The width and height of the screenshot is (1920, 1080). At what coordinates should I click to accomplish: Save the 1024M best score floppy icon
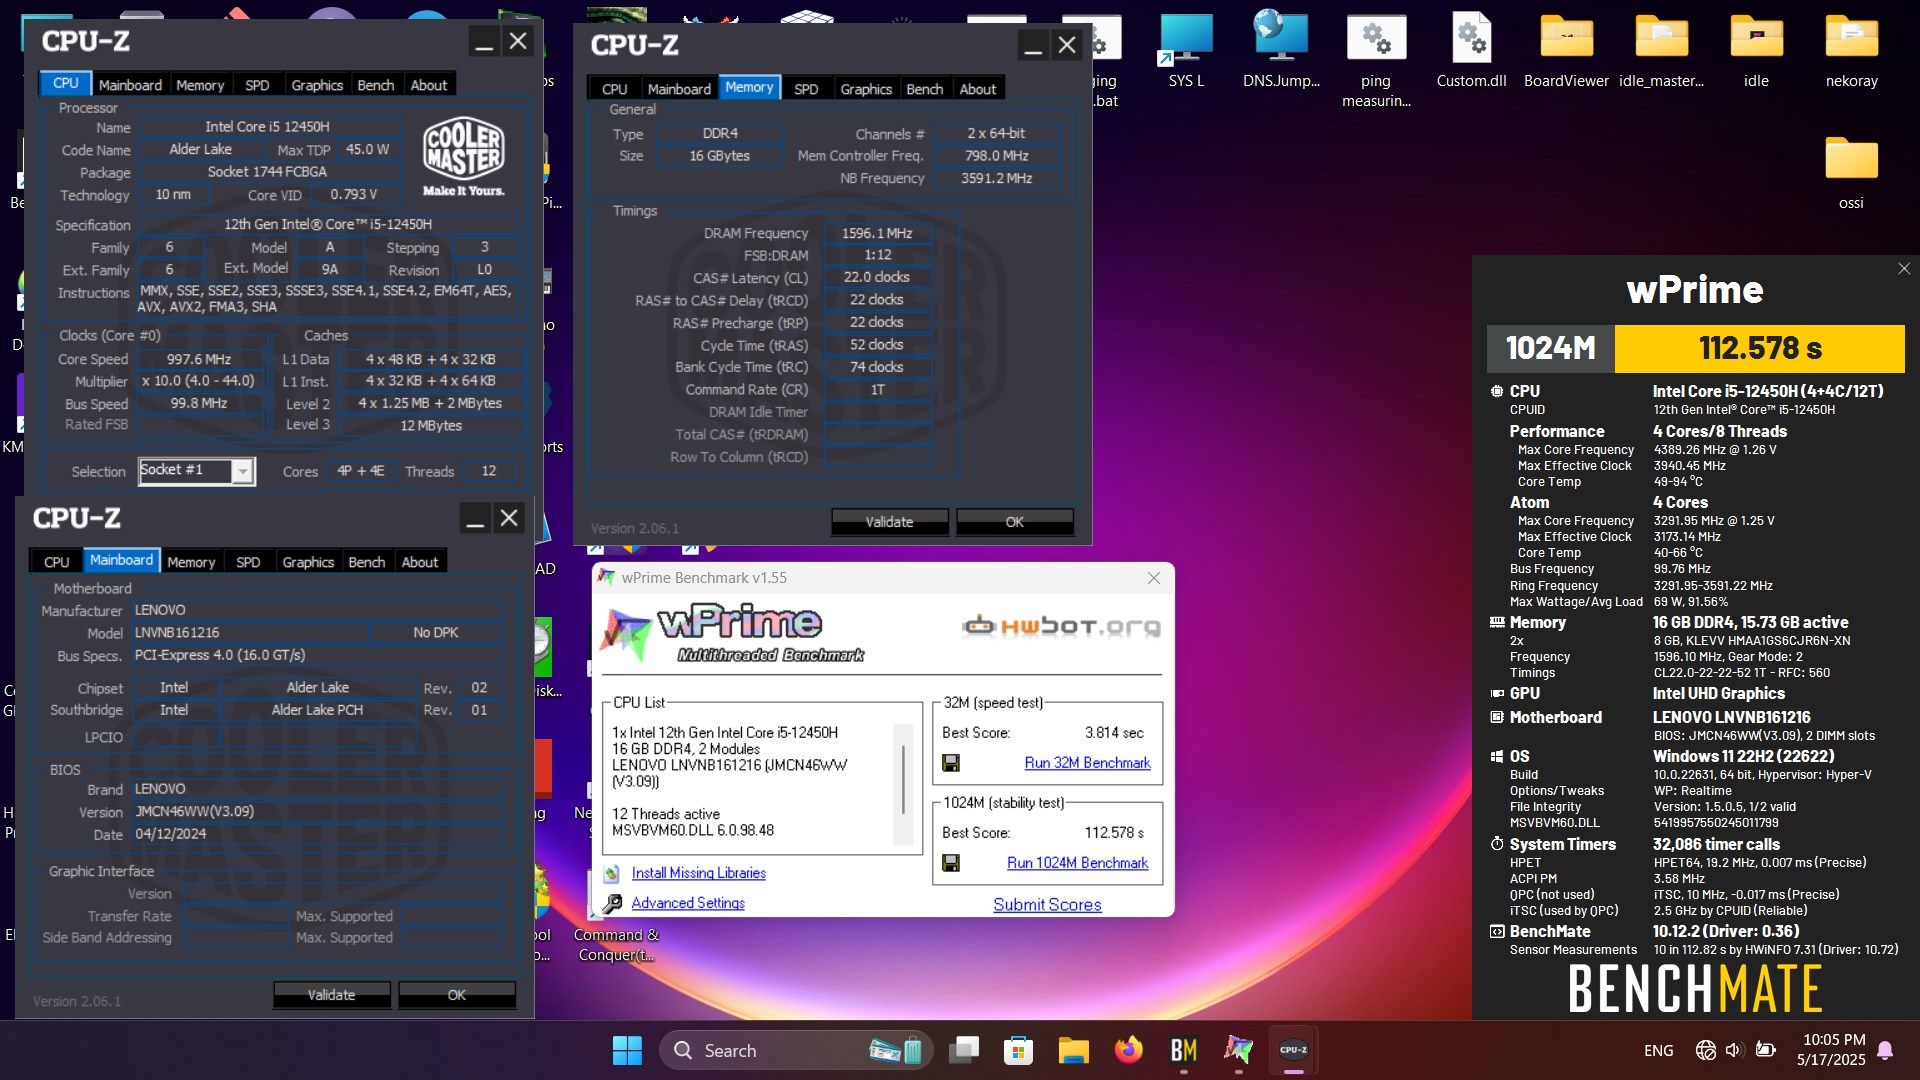pos(951,862)
